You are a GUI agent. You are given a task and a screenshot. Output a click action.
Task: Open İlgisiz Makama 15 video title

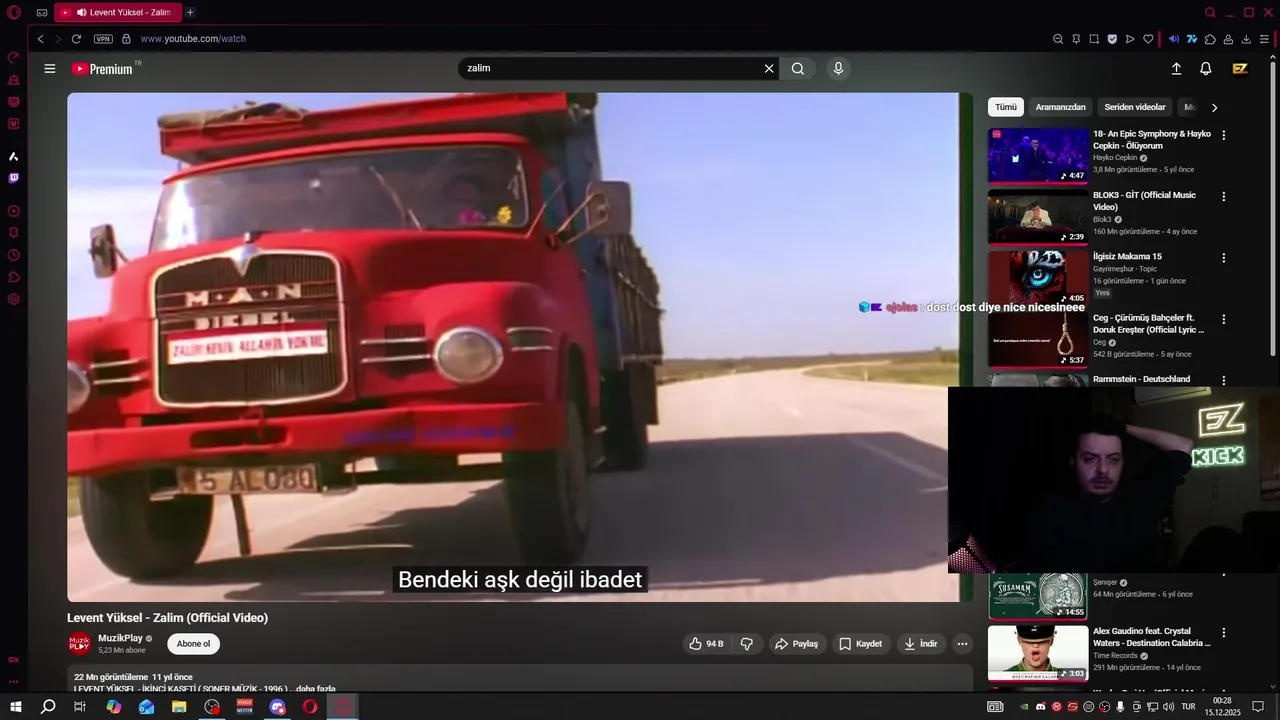coord(1127,257)
